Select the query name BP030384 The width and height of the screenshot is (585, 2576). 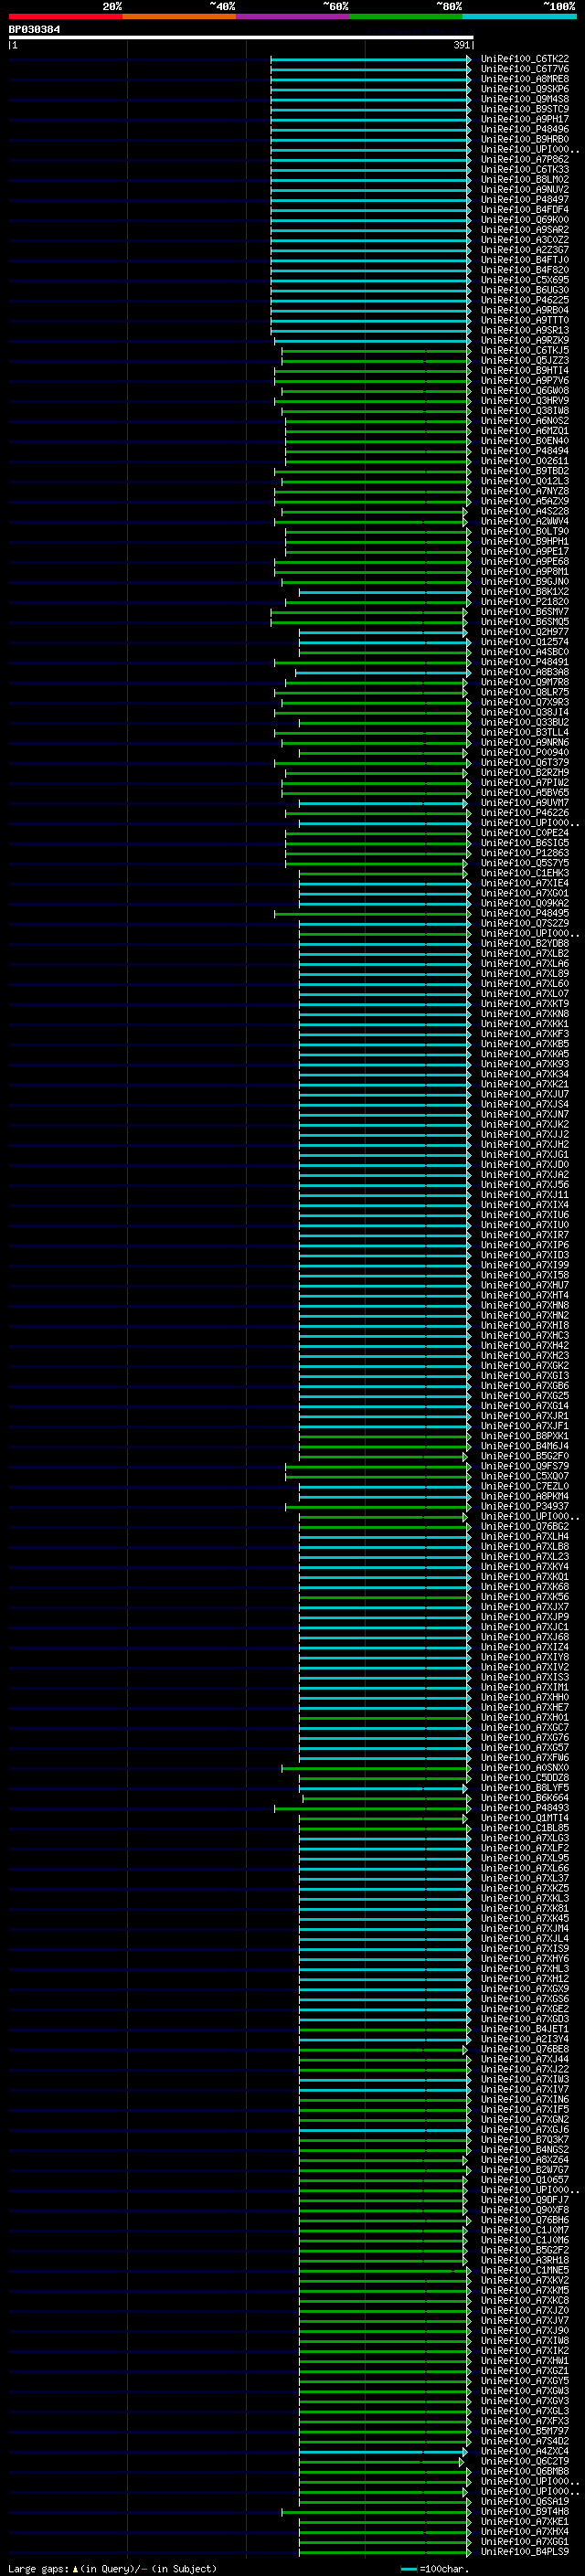pyautogui.click(x=34, y=29)
